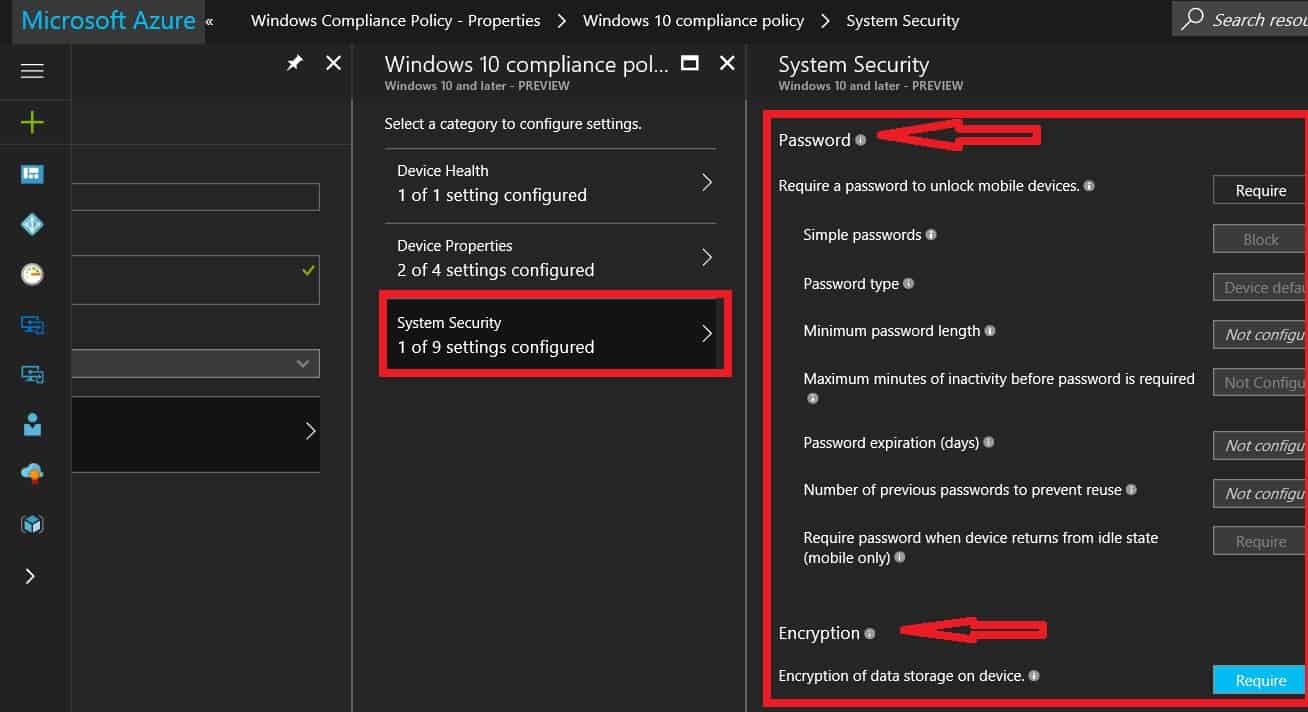
Task: Open Device Health category
Action: point(550,183)
